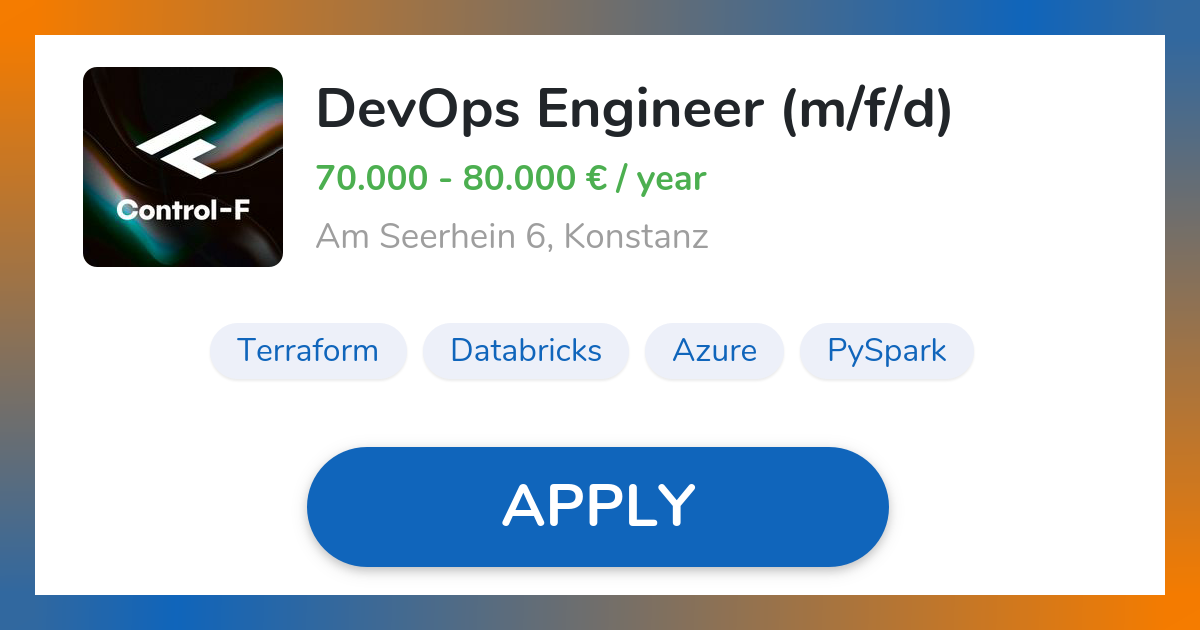This screenshot has height=630, width=1200.
Task: Click the 70.000 - 80.000 € salary range
Action: 462,179
